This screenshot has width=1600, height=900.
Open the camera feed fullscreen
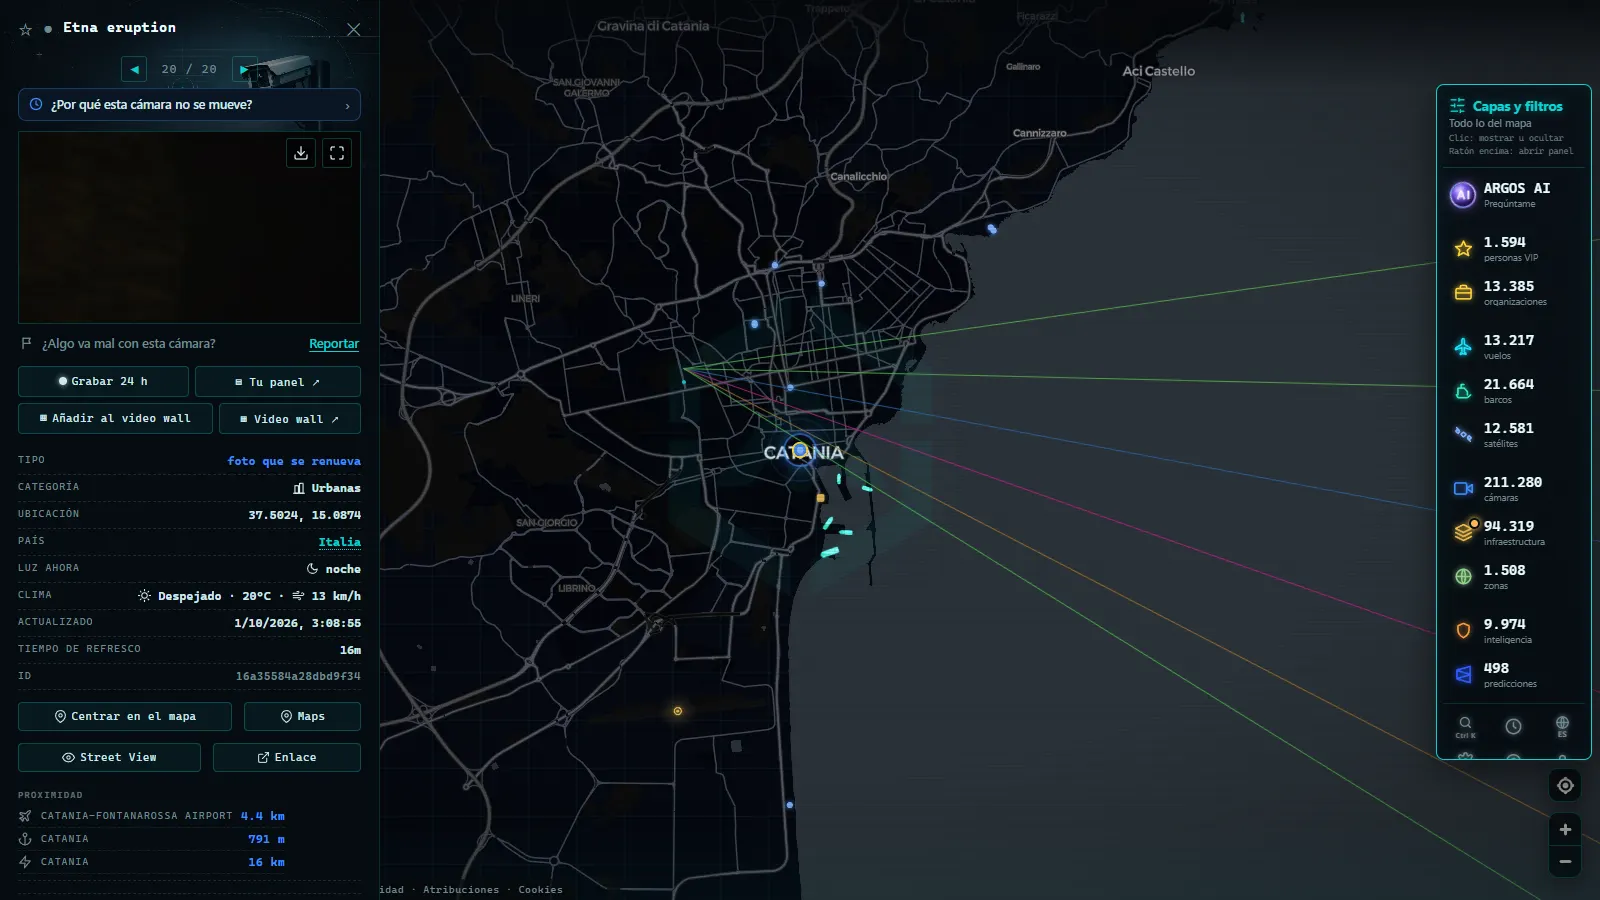337,153
